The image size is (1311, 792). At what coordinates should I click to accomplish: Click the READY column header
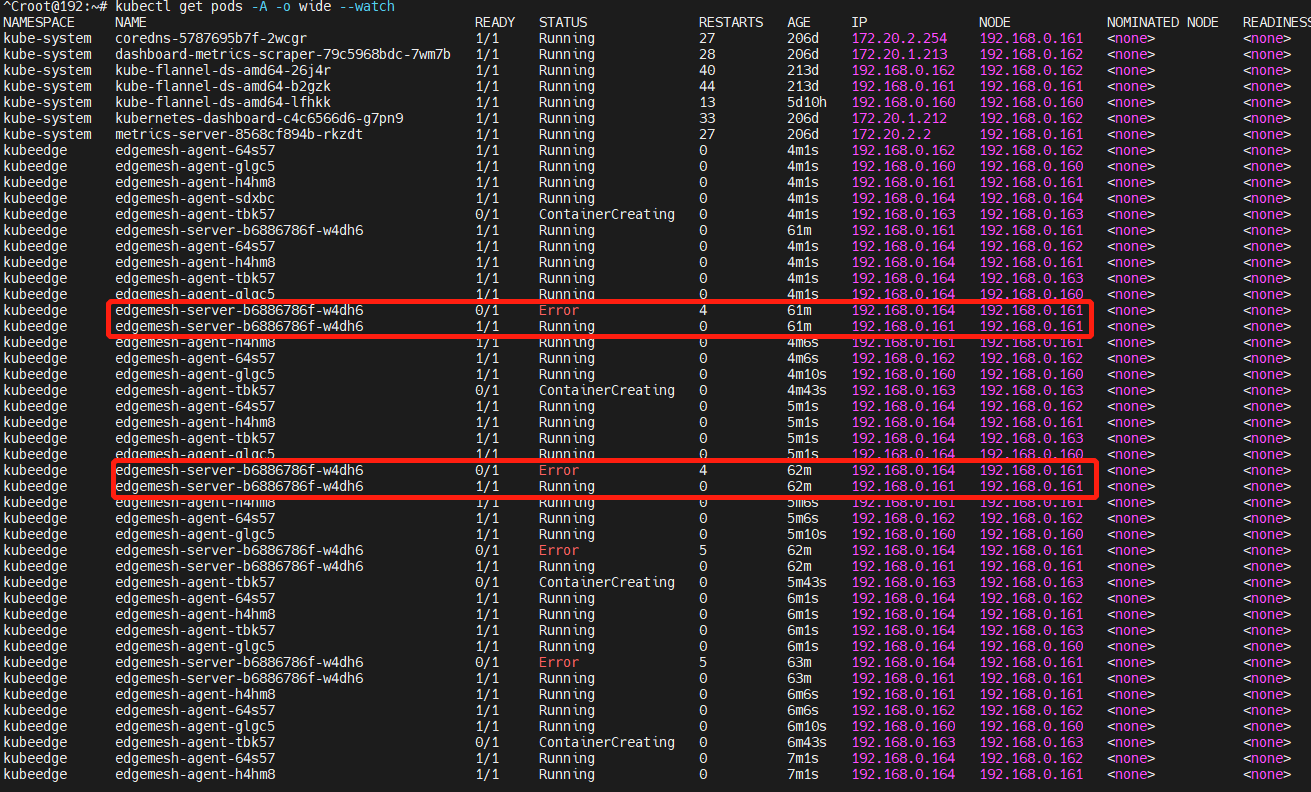[495, 22]
